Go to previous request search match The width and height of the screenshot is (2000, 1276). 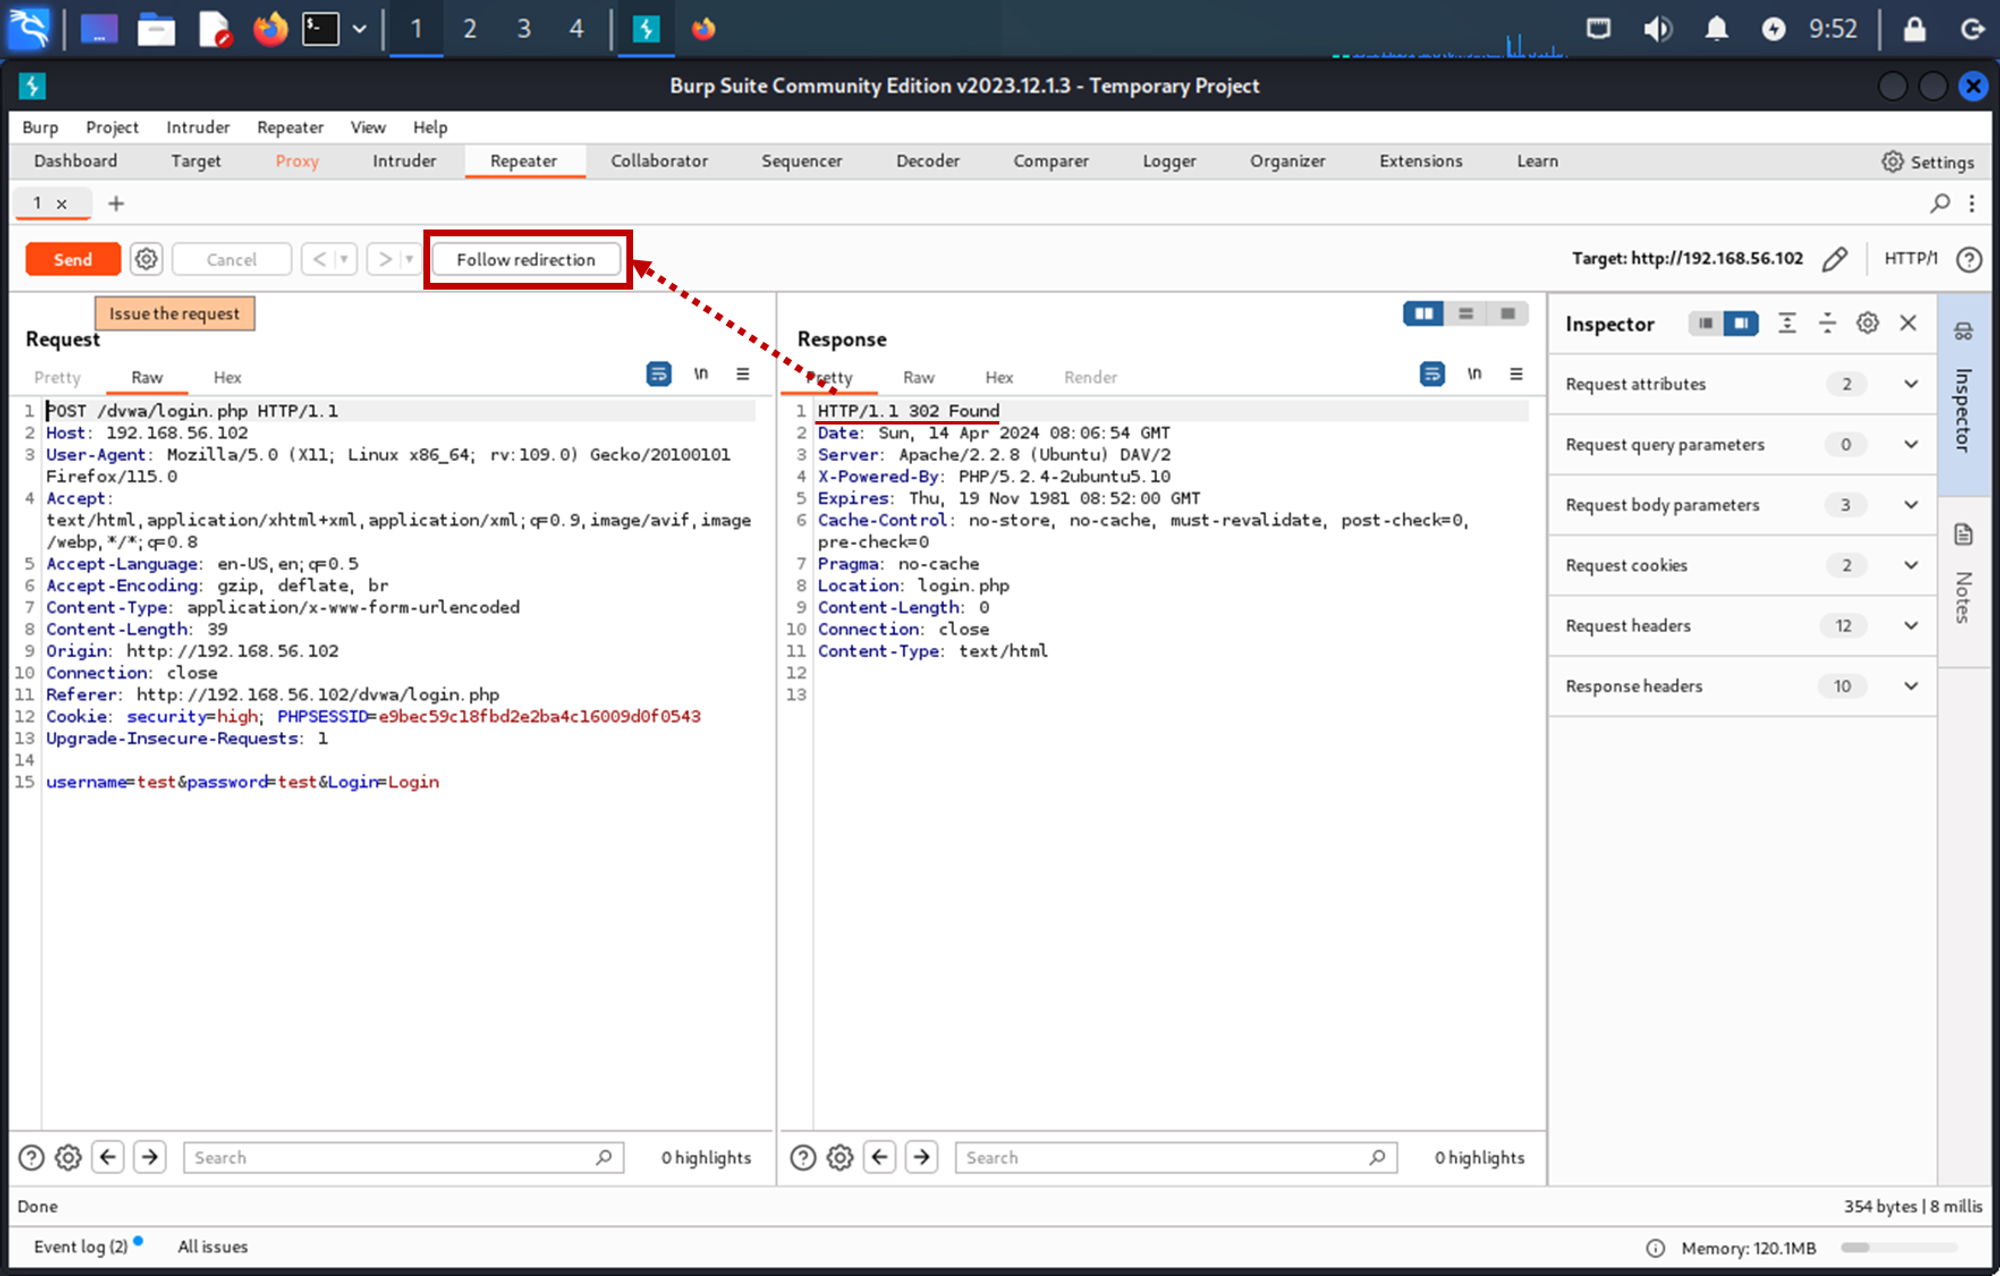pyautogui.click(x=108, y=1157)
